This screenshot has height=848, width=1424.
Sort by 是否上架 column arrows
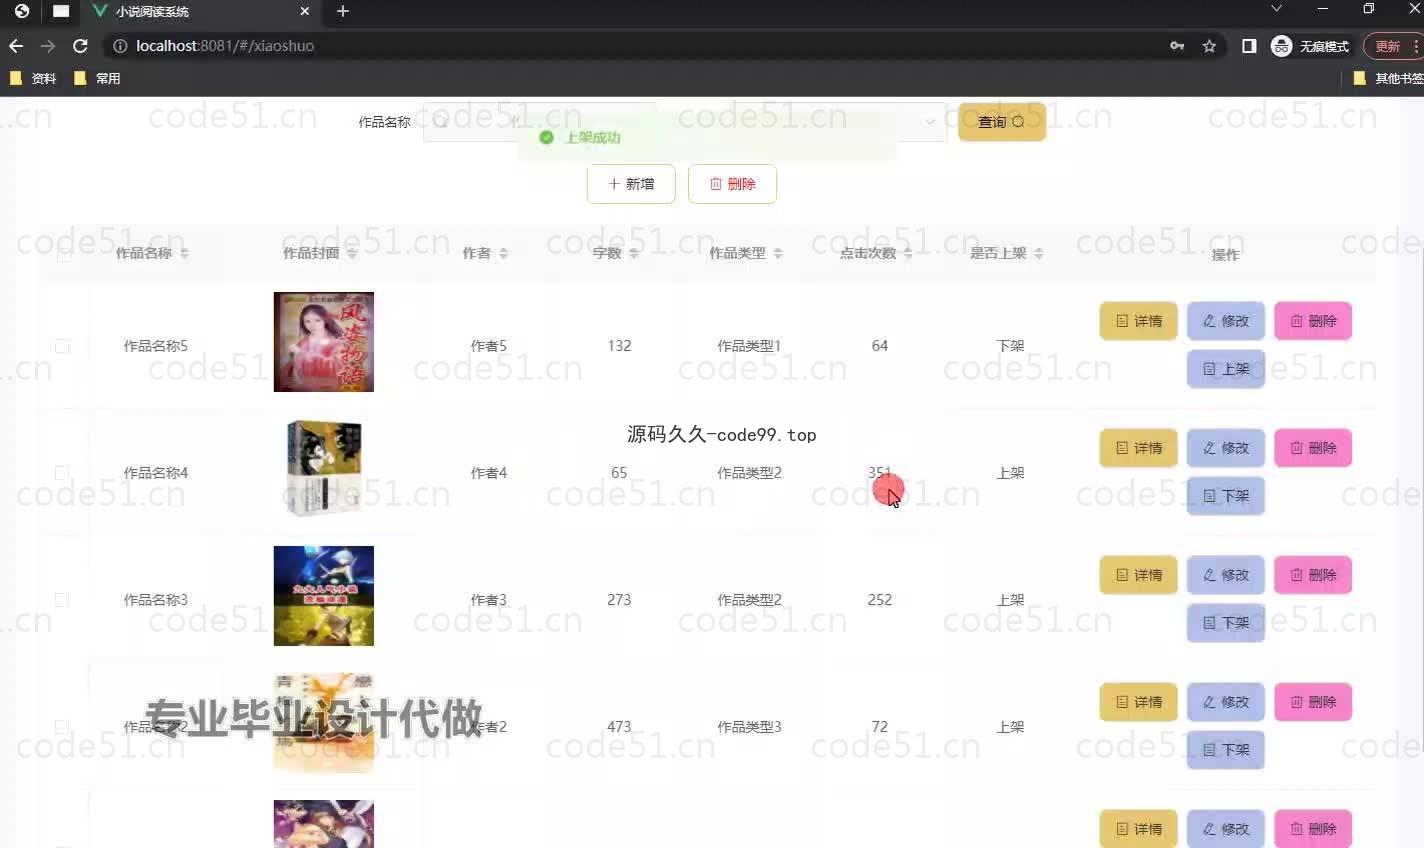tap(1038, 254)
